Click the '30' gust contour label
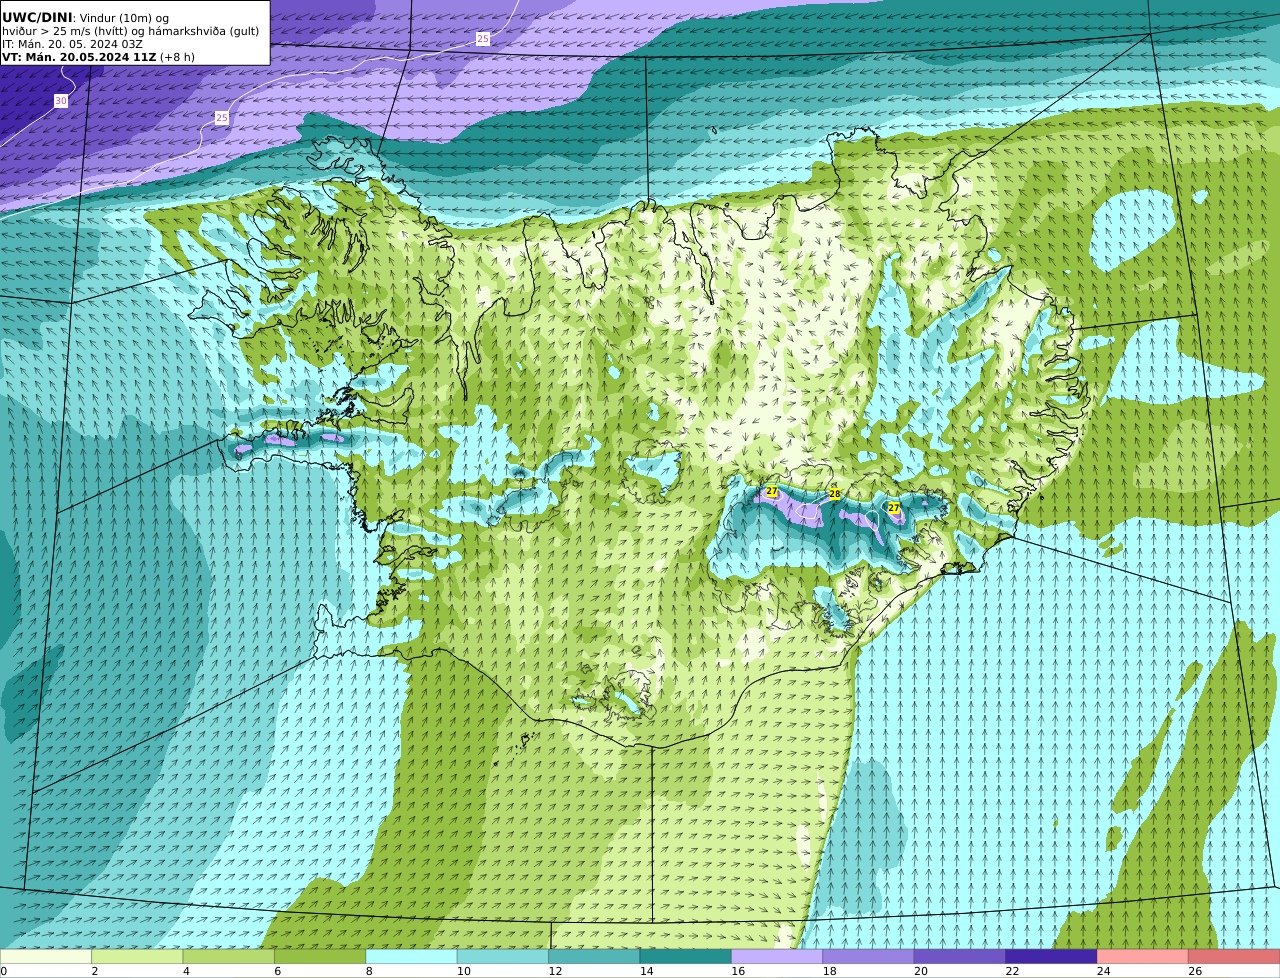This screenshot has height=978, width=1280. click(61, 101)
